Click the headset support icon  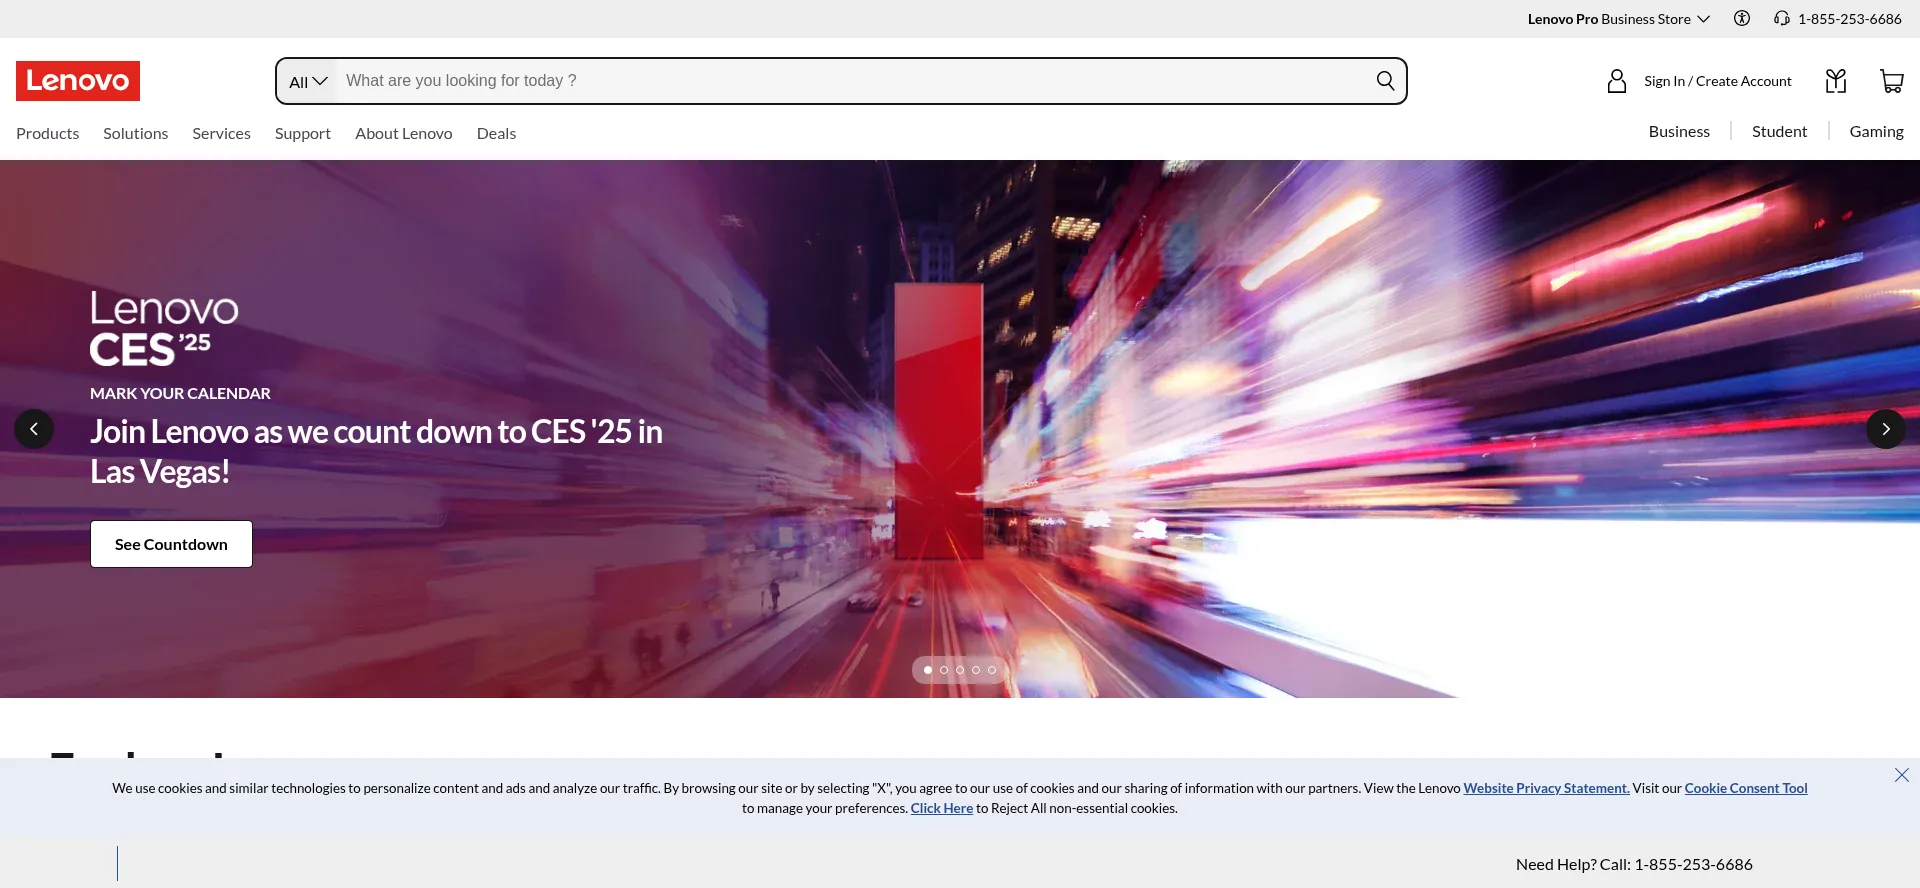click(1782, 18)
